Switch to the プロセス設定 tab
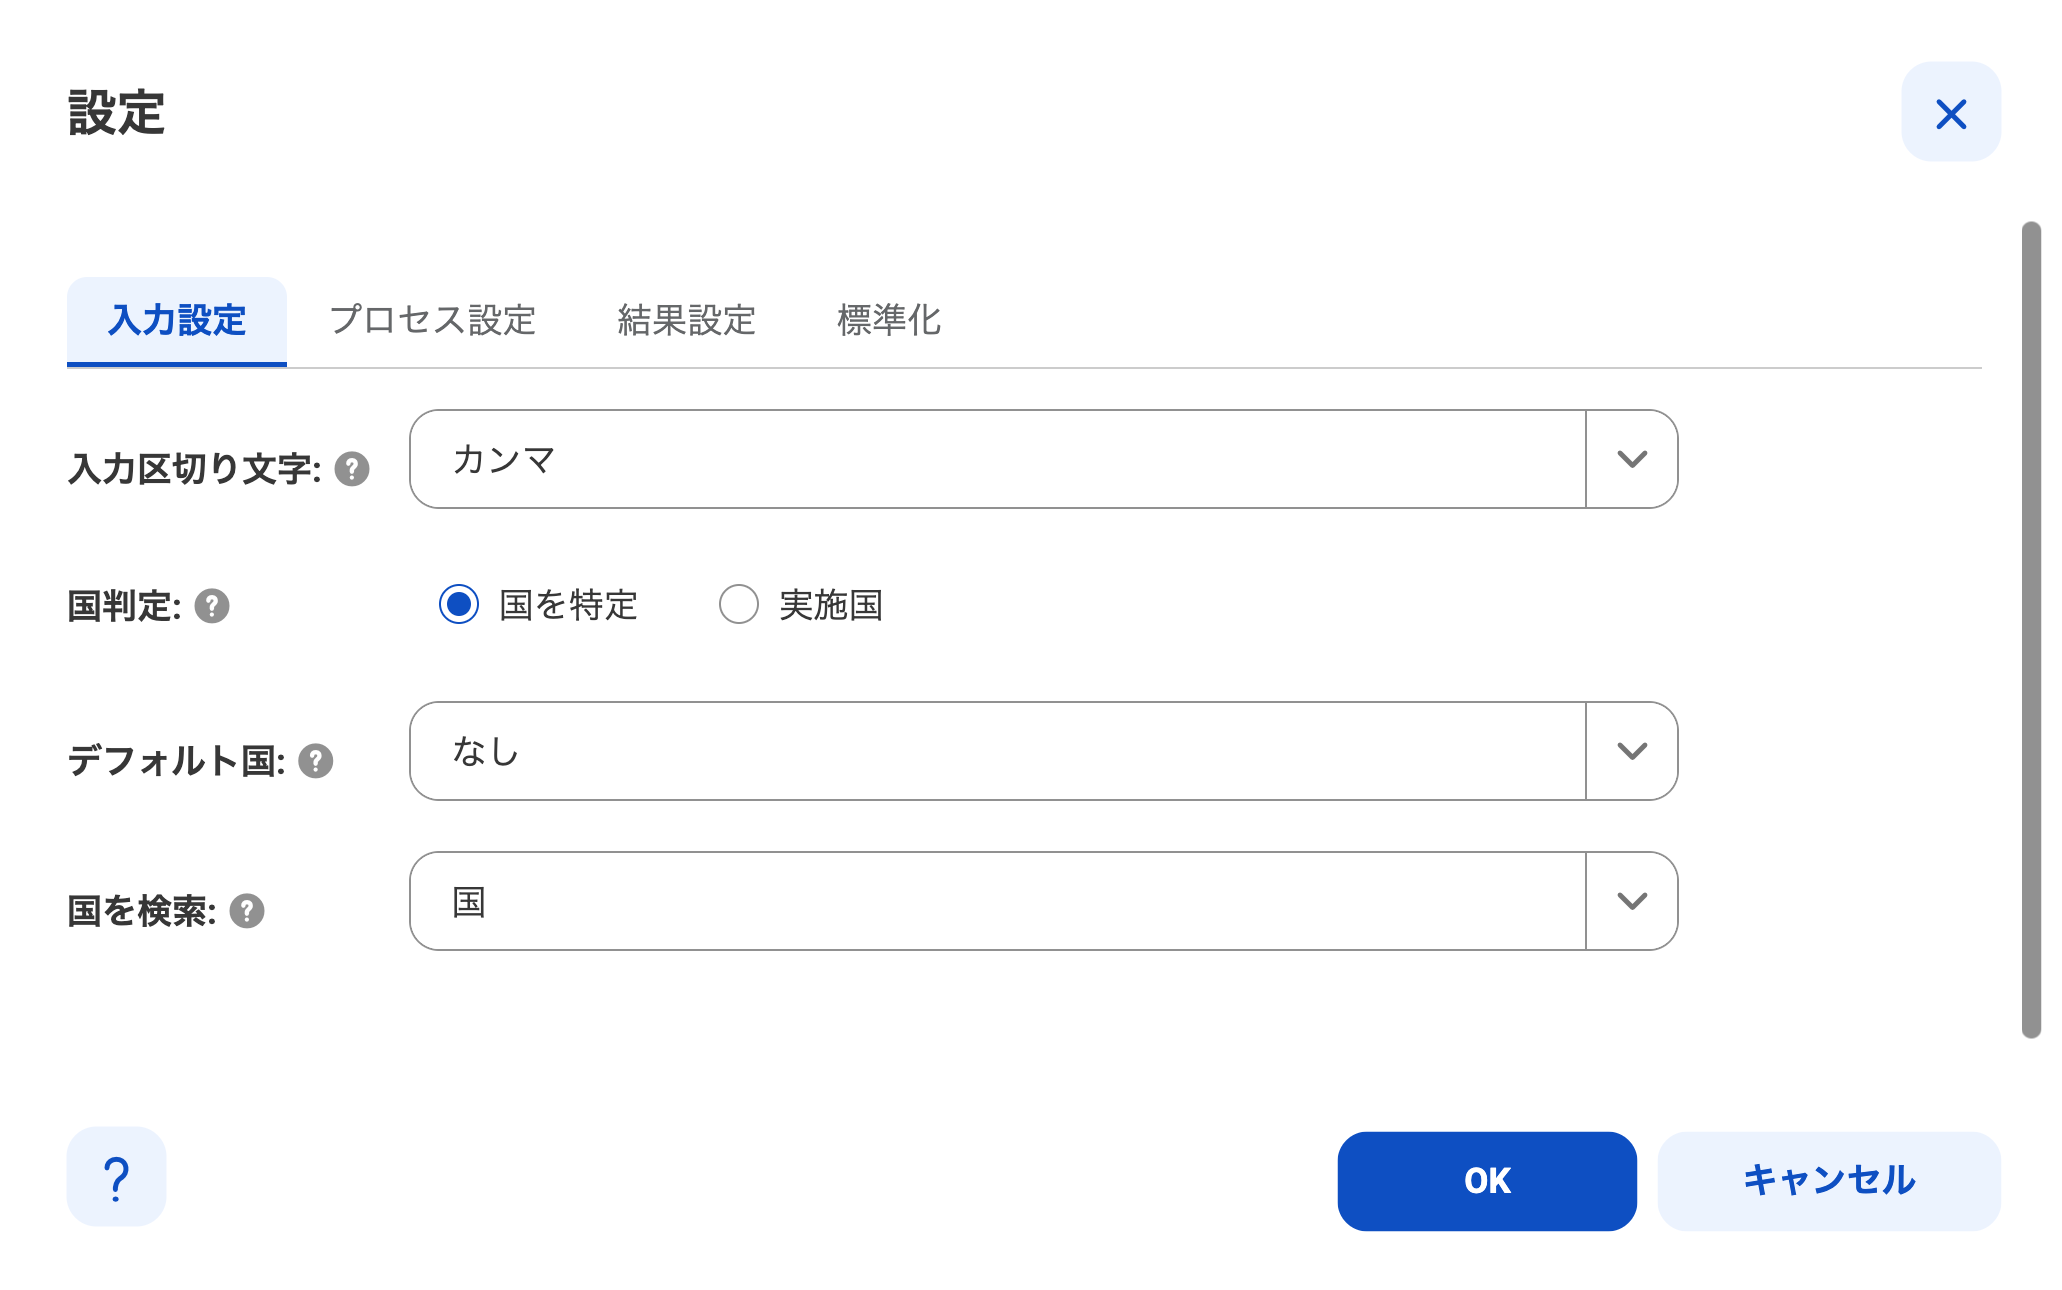Screen dimensions: 2062x1290 point(432,320)
